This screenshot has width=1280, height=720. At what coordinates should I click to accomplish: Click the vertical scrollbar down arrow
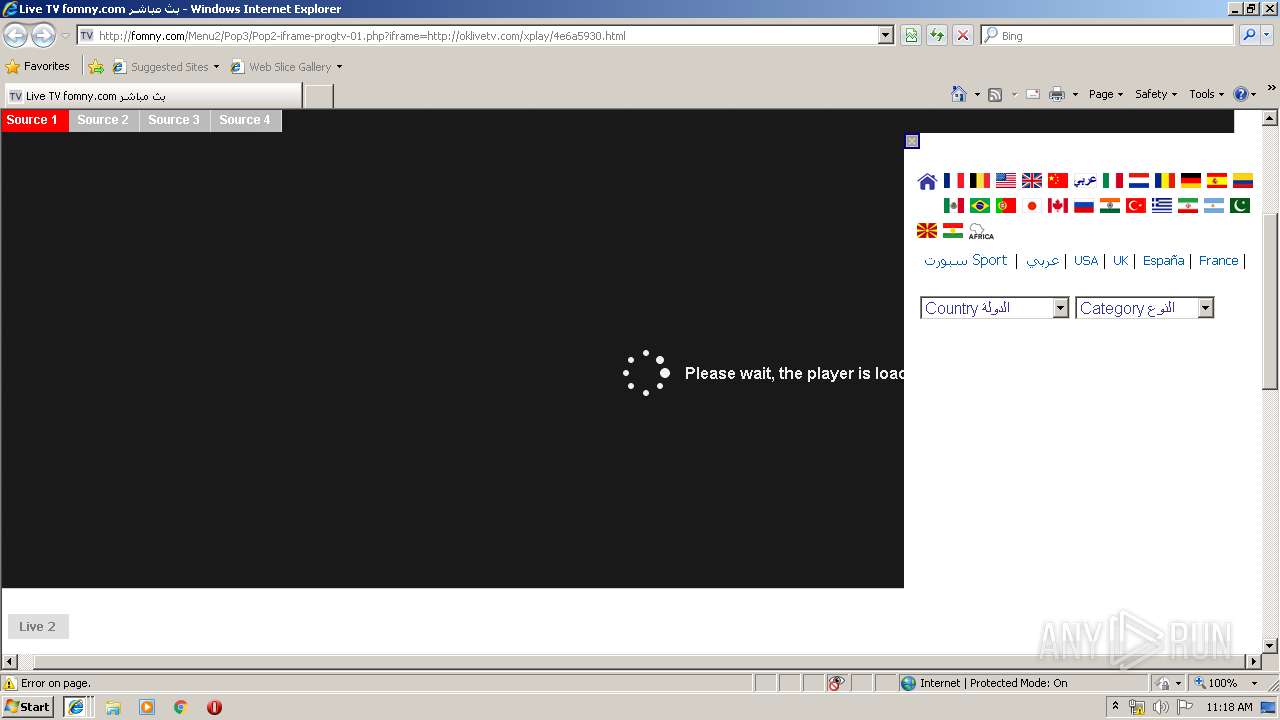click(x=1270, y=646)
